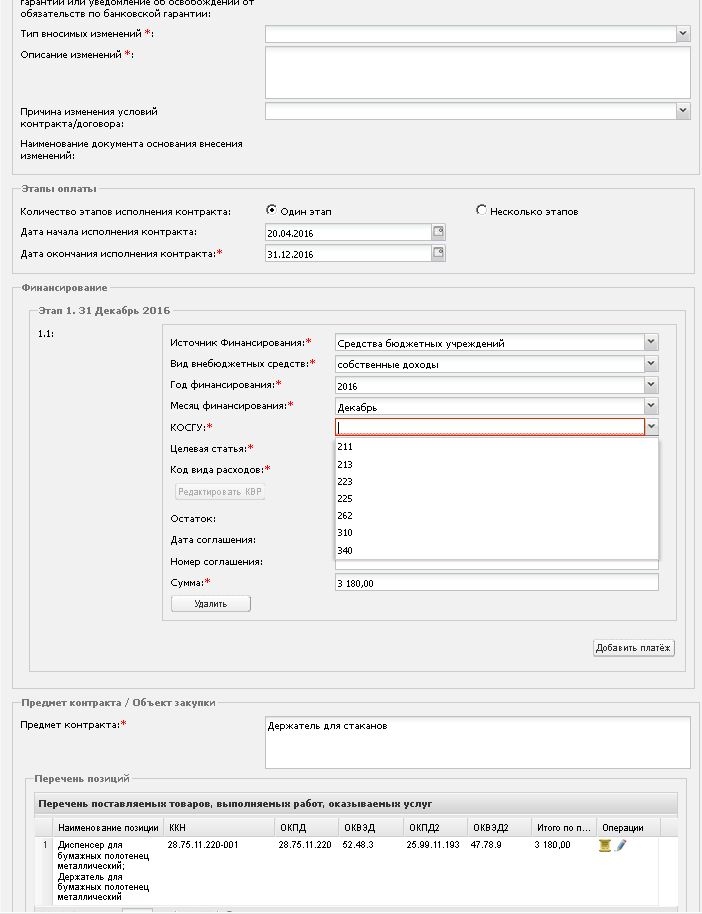Choose КОСГУ option 223
Screen dimensions: 702x914
click(496, 481)
